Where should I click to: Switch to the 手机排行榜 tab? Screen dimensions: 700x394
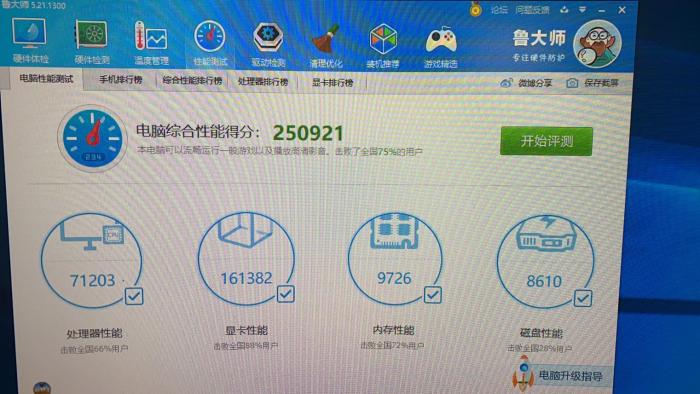pyautogui.click(x=121, y=80)
